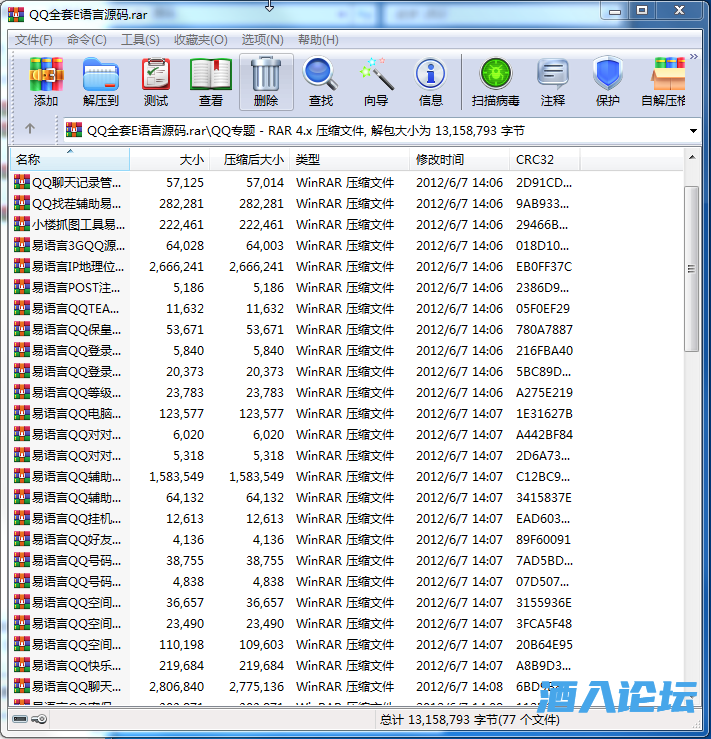Select the QQ找茬辅助易... archive icon

[22, 203]
